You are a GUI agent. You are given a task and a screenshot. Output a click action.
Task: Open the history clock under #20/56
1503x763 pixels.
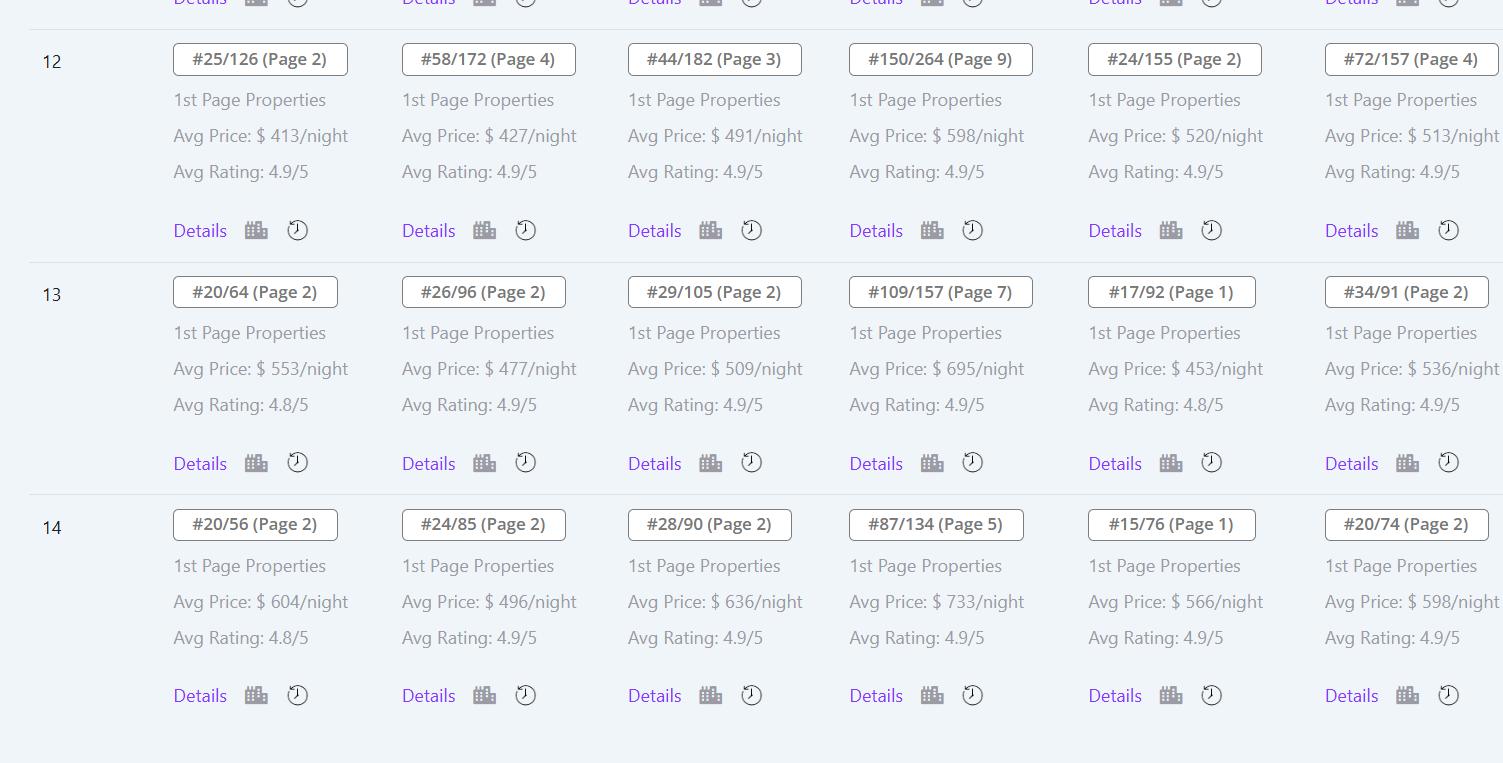tap(298, 695)
